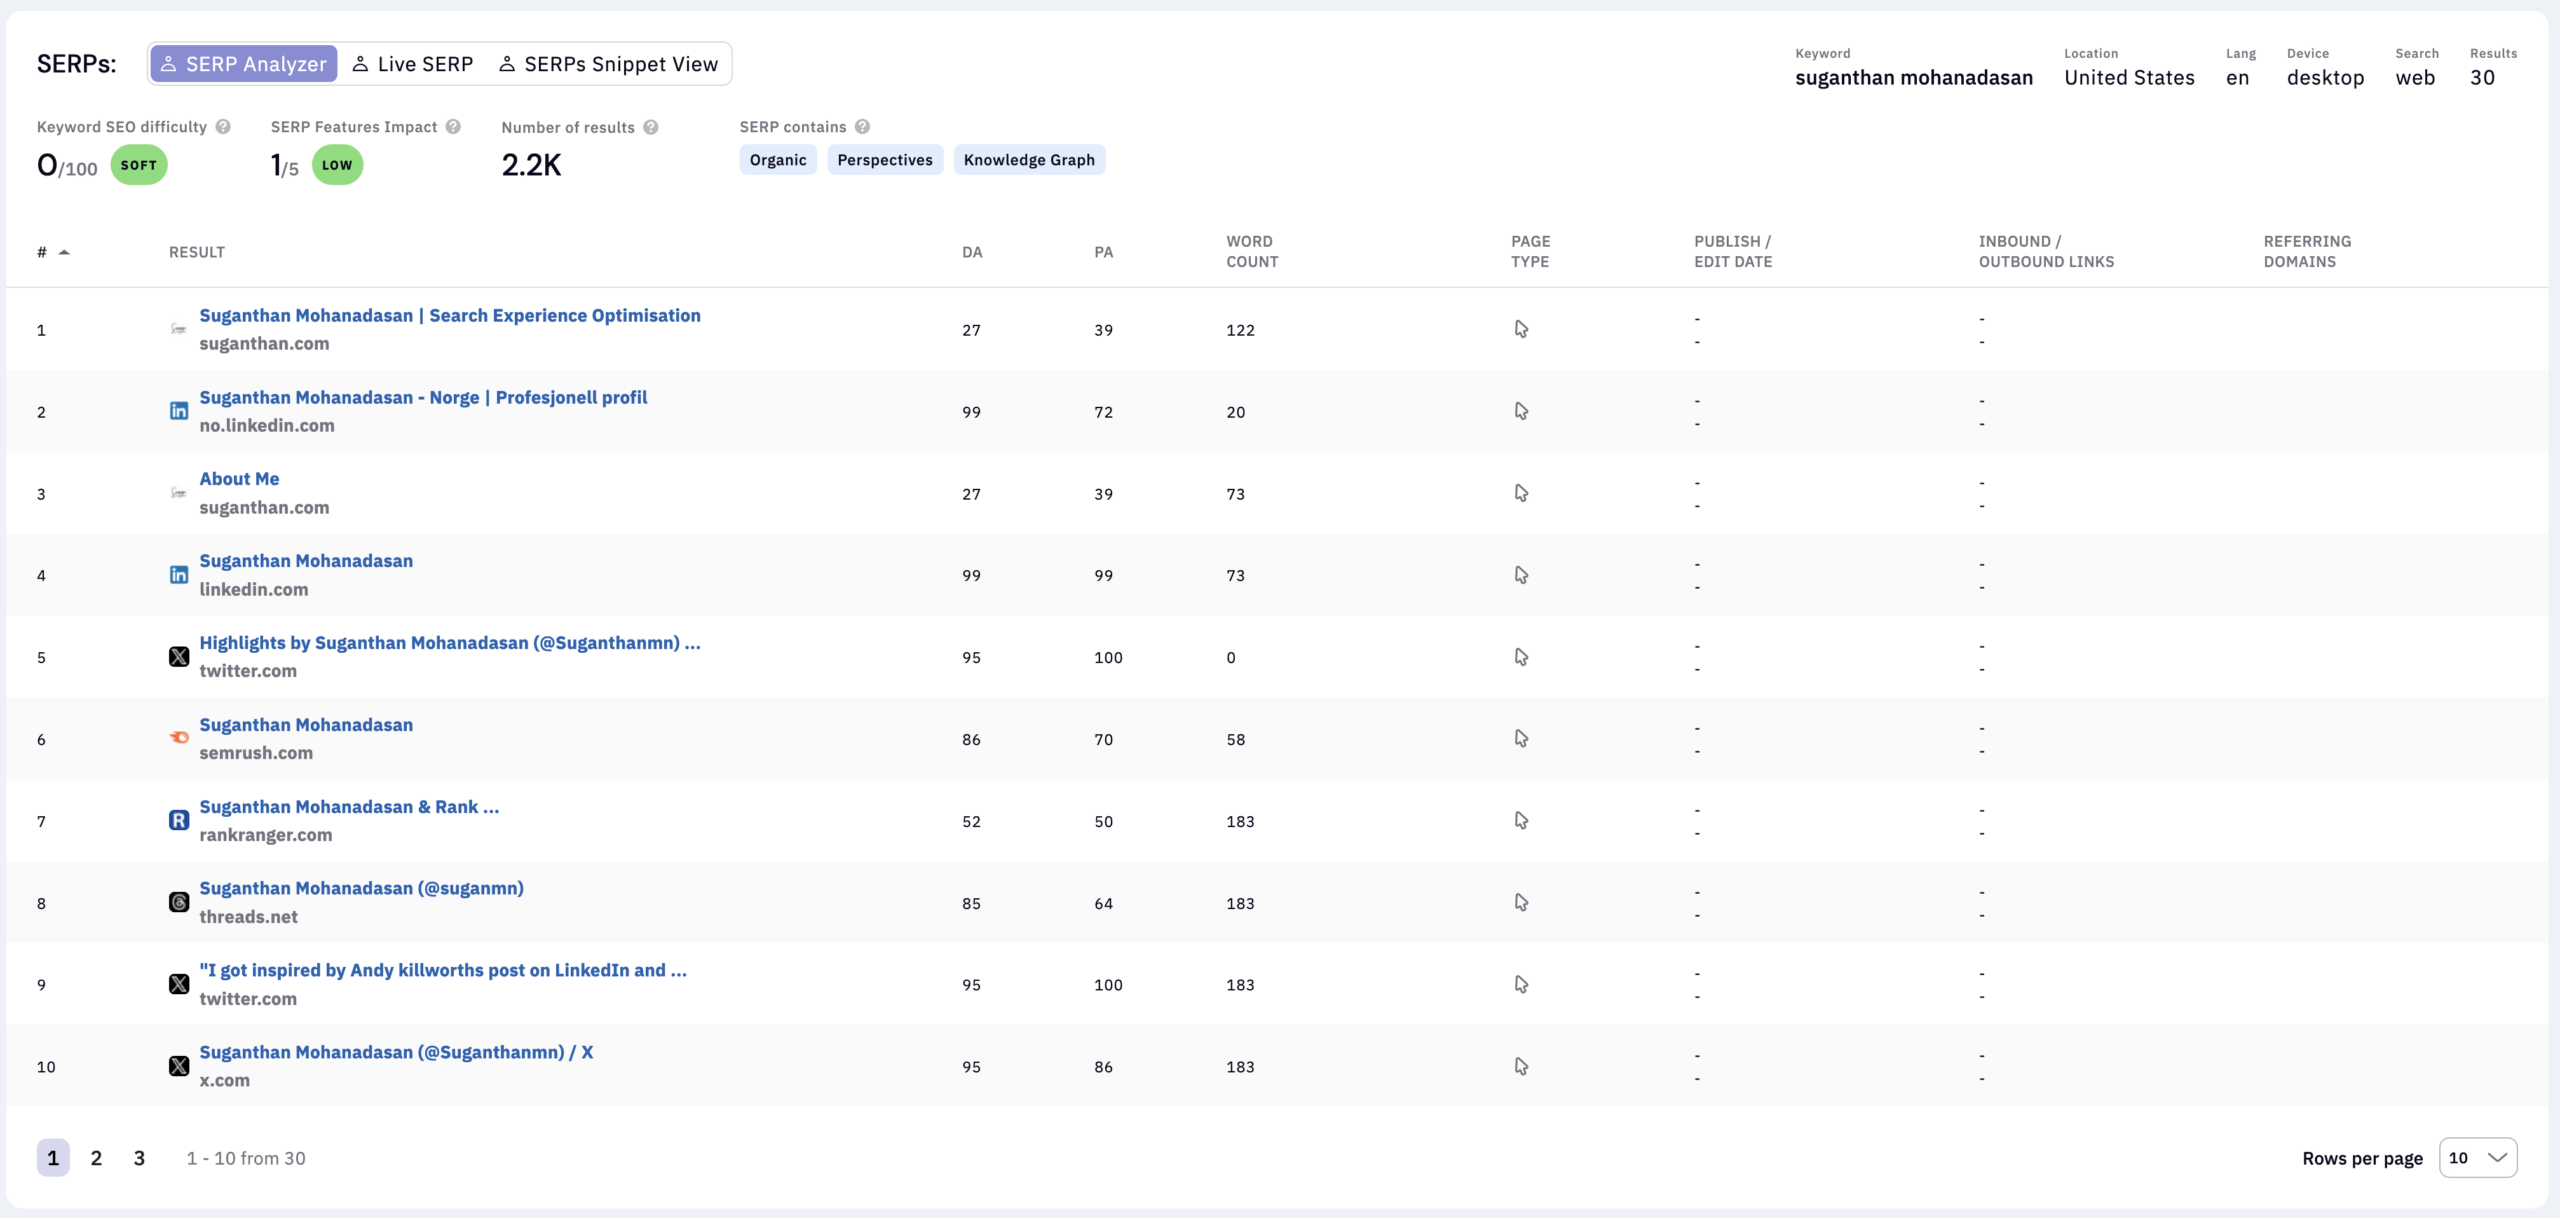The image size is (2560, 1218).
Task: Click the Rank Ranger icon beside rankranger.com
Action: coord(180,820)
